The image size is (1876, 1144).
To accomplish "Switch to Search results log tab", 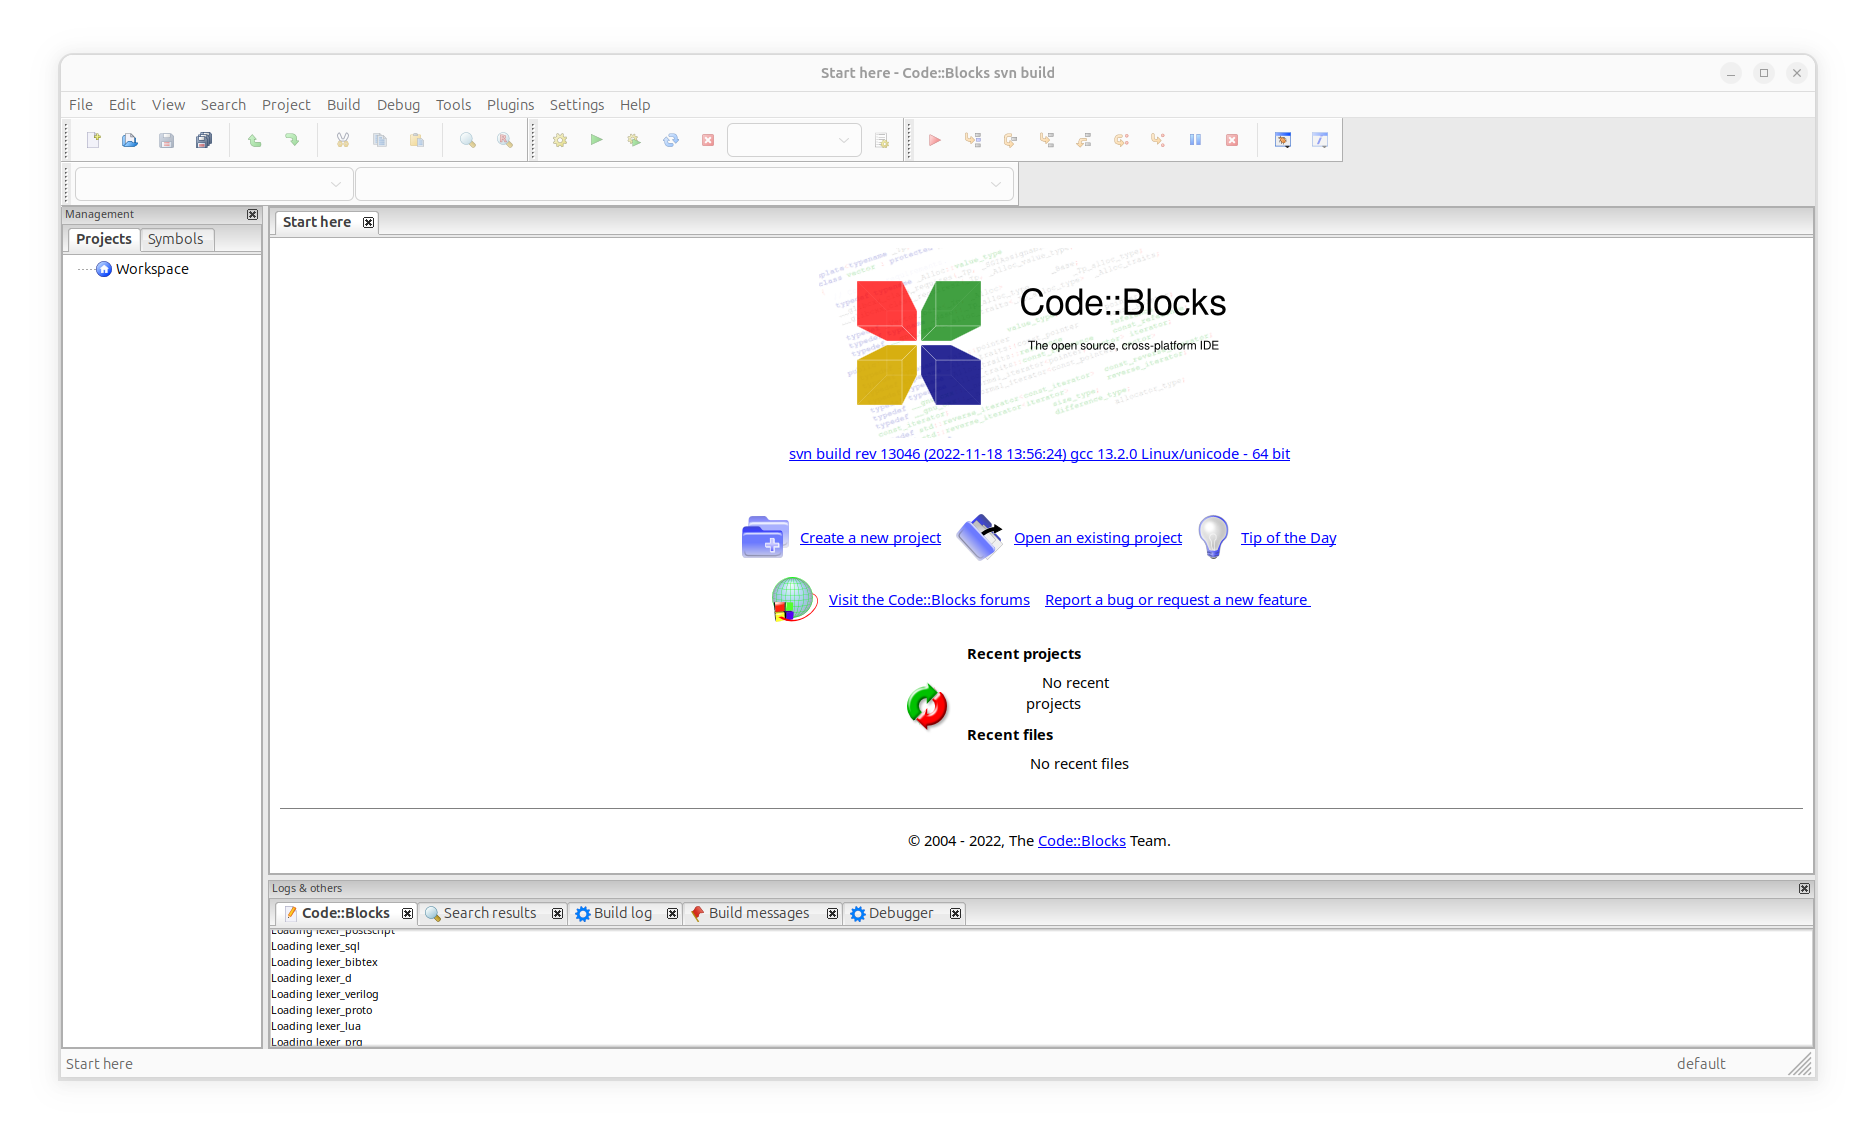I will (x=490, y=913).
